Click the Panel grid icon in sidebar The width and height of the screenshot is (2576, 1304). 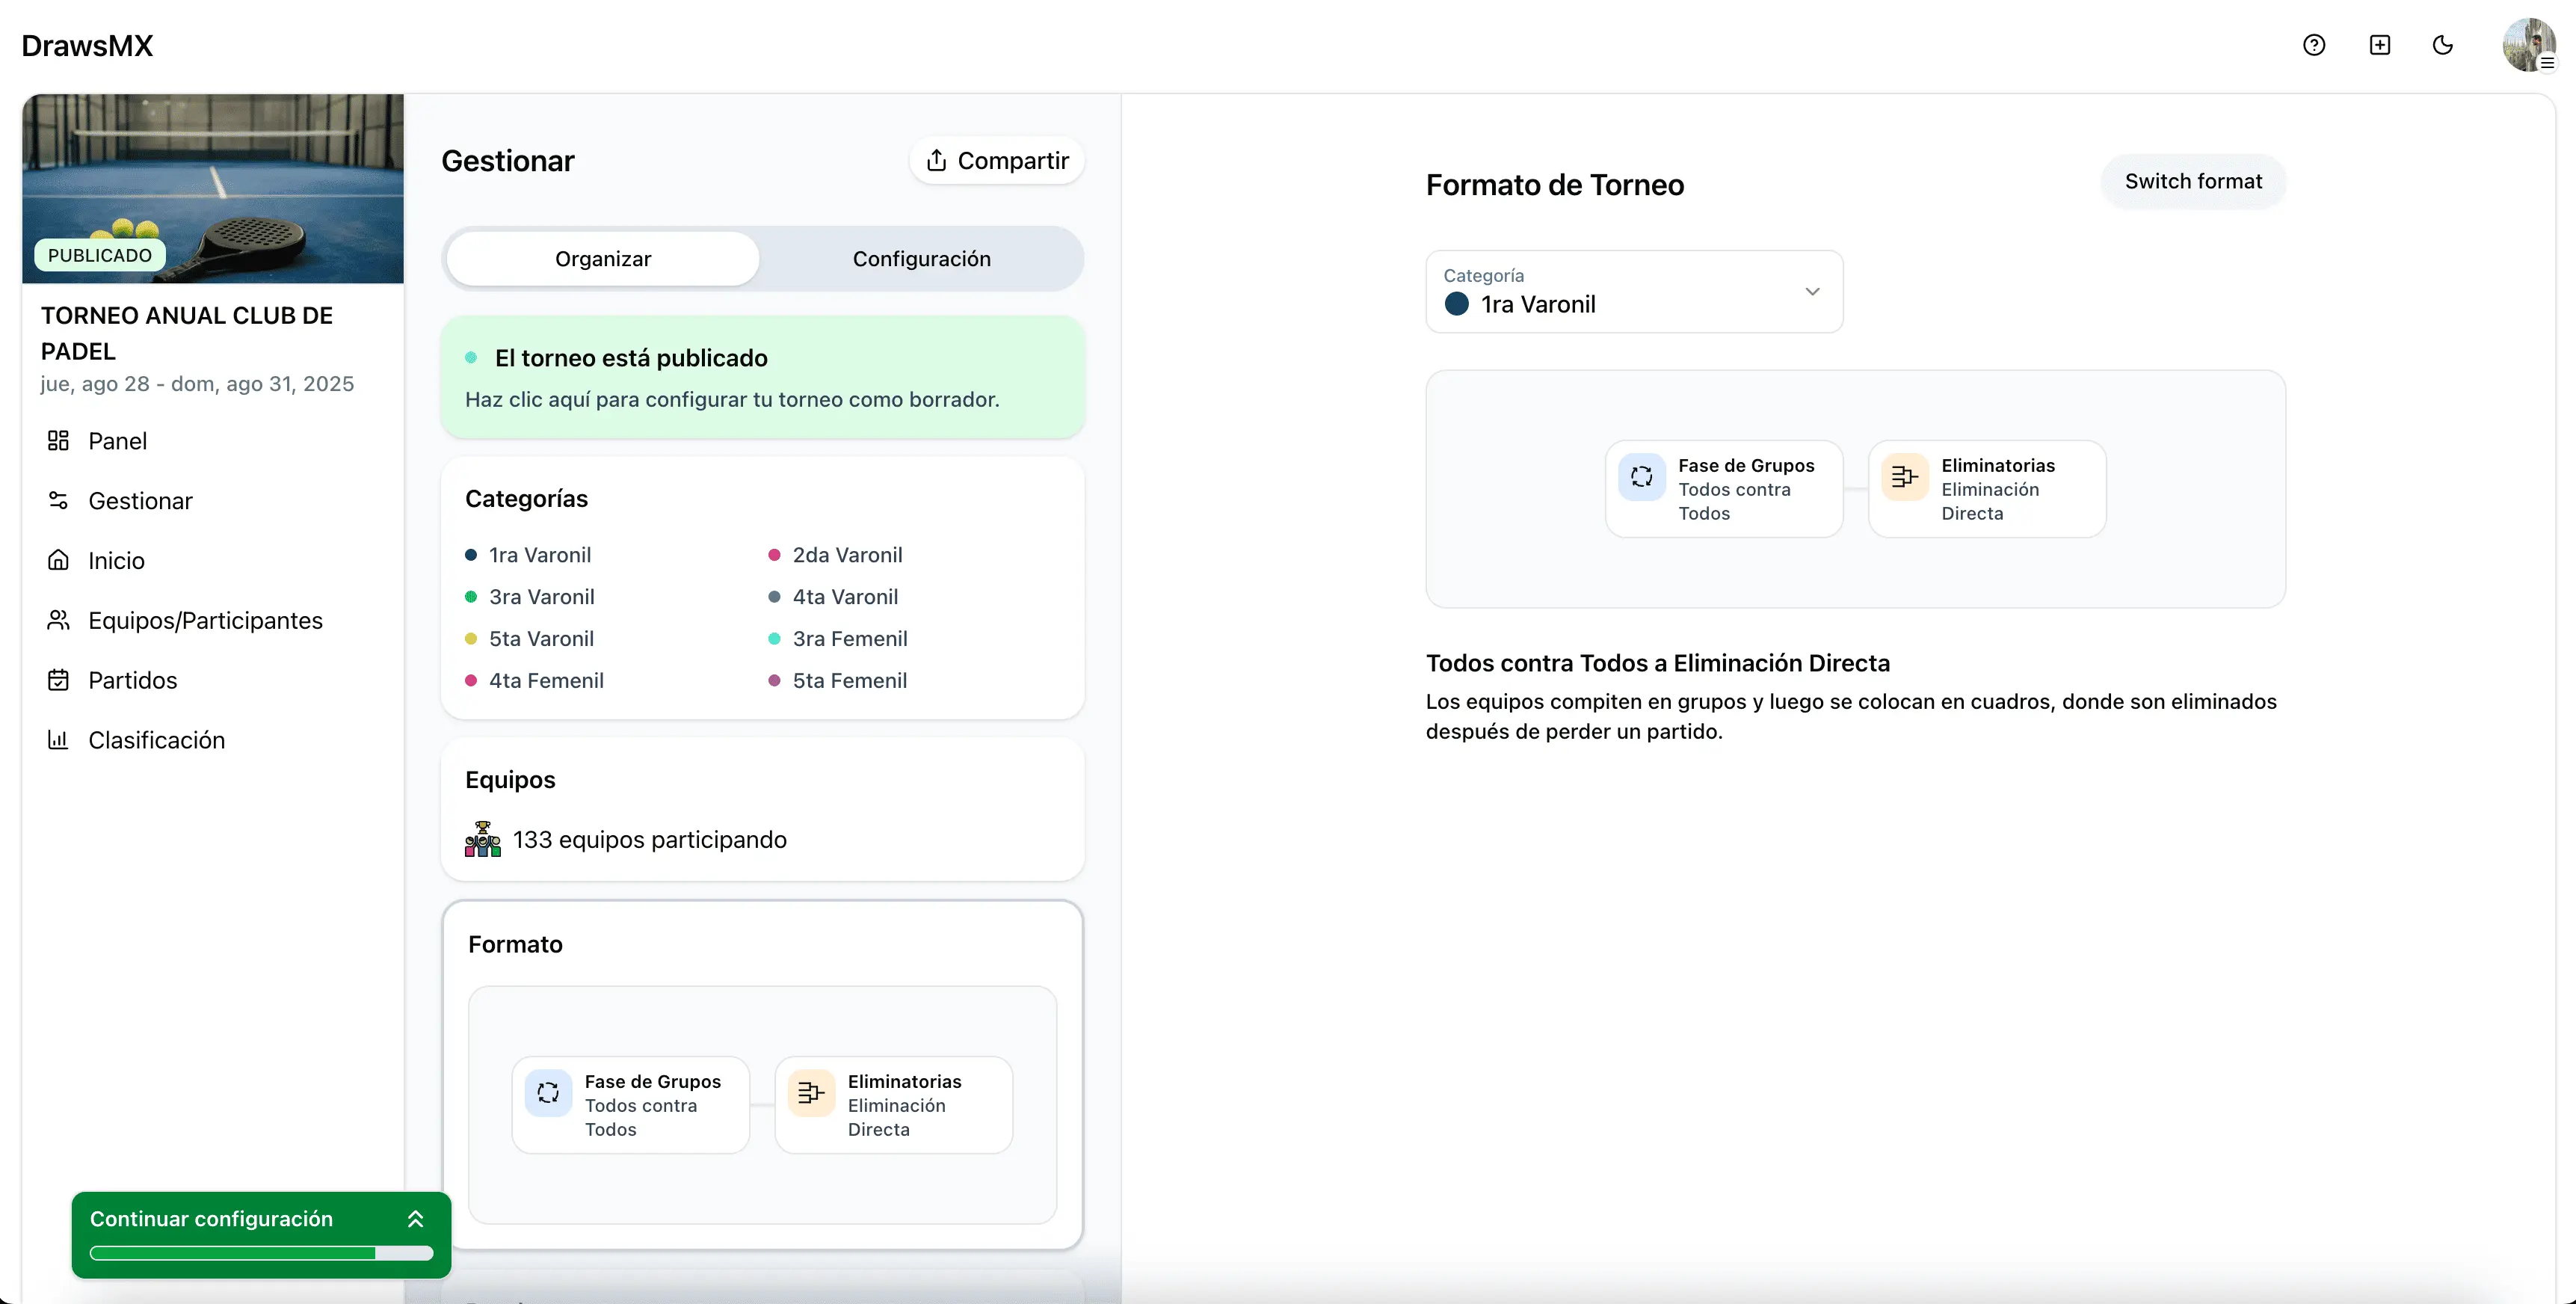click(x=58, y=440)
